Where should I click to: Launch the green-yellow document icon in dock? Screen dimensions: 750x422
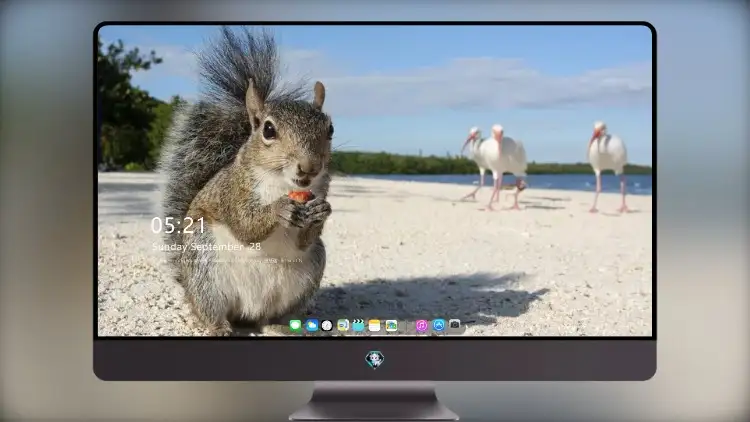tap(343, 326)
